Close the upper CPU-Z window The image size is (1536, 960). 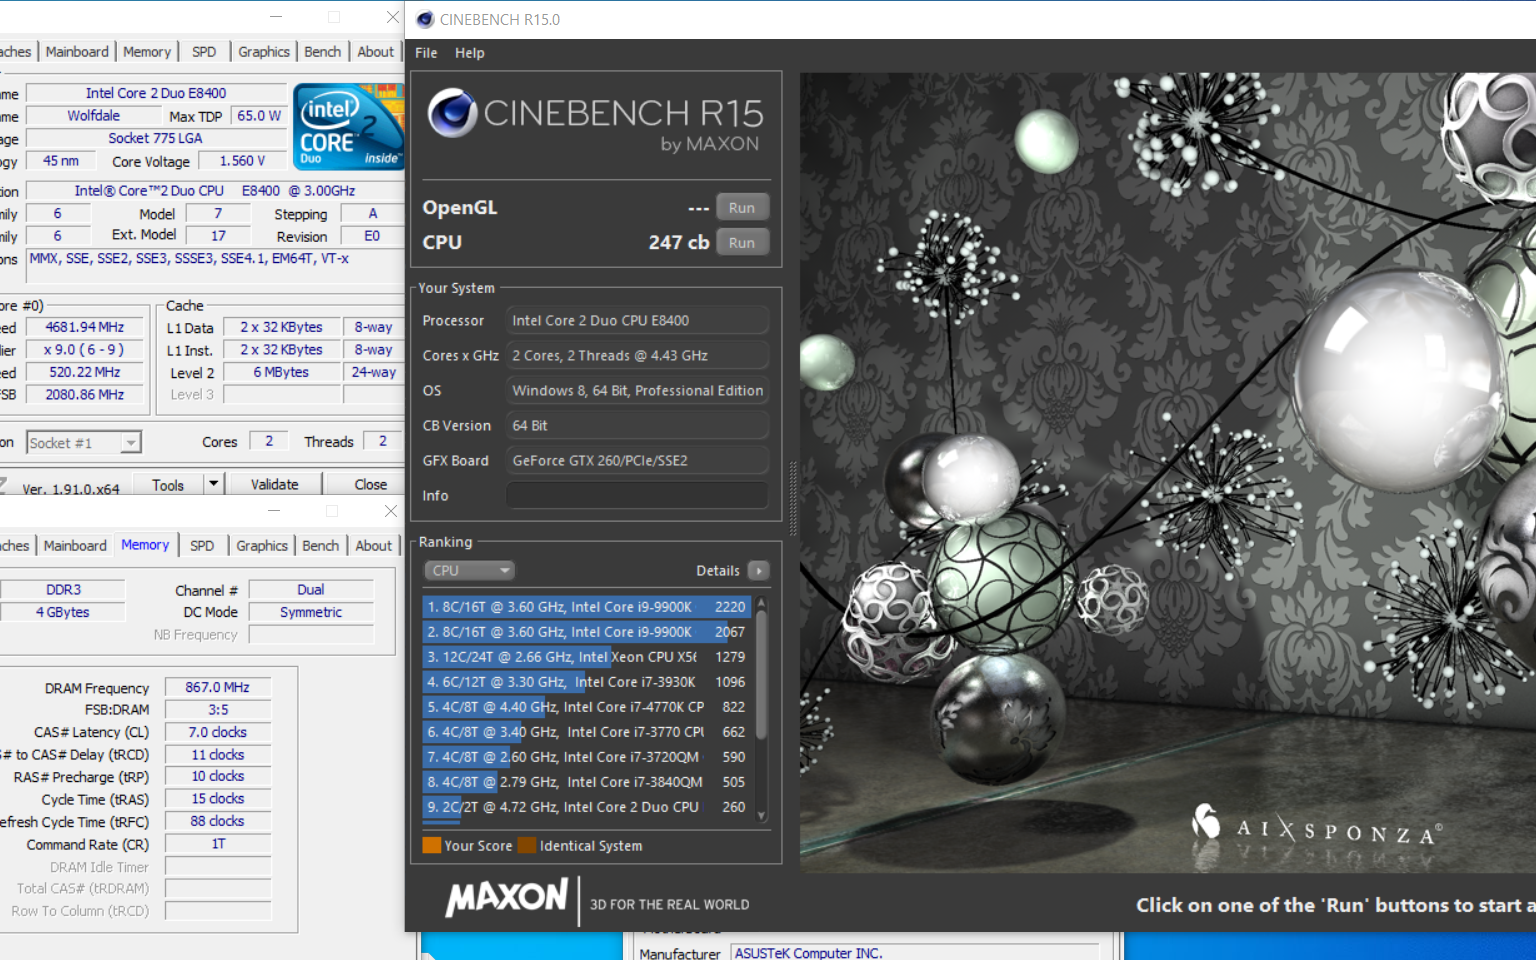click(392, 17)
